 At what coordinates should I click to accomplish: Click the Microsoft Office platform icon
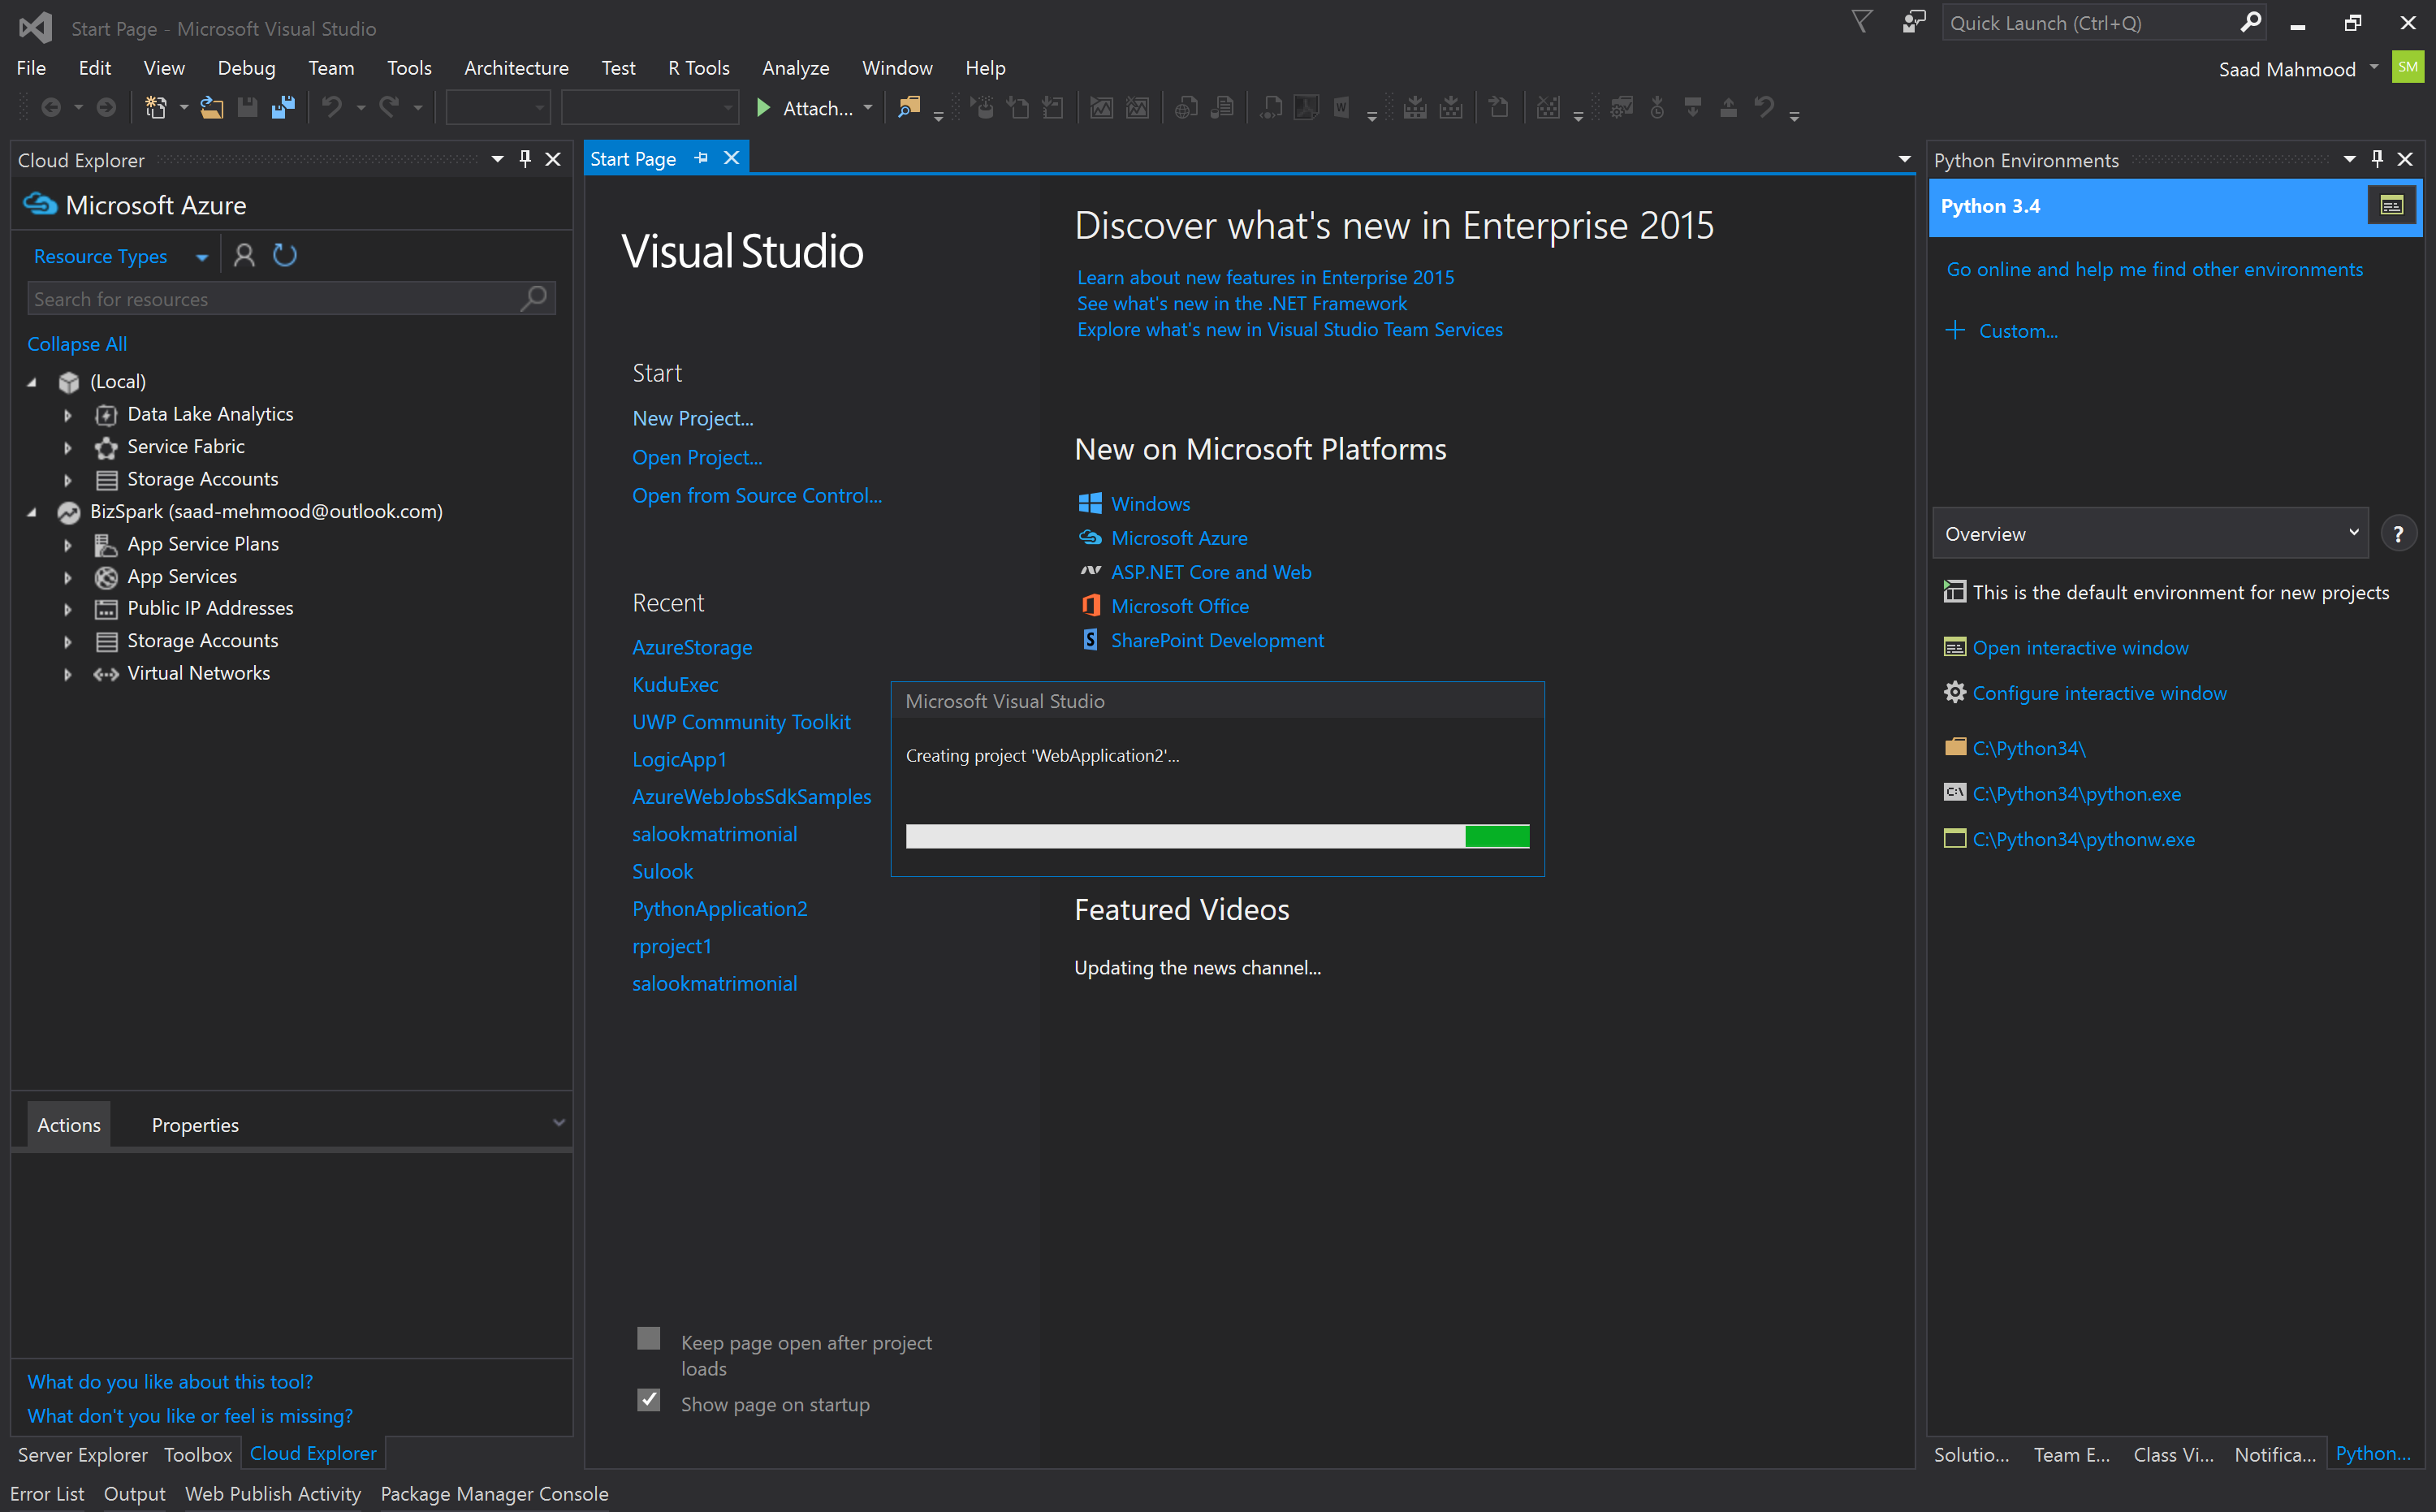pos(1090,606)
